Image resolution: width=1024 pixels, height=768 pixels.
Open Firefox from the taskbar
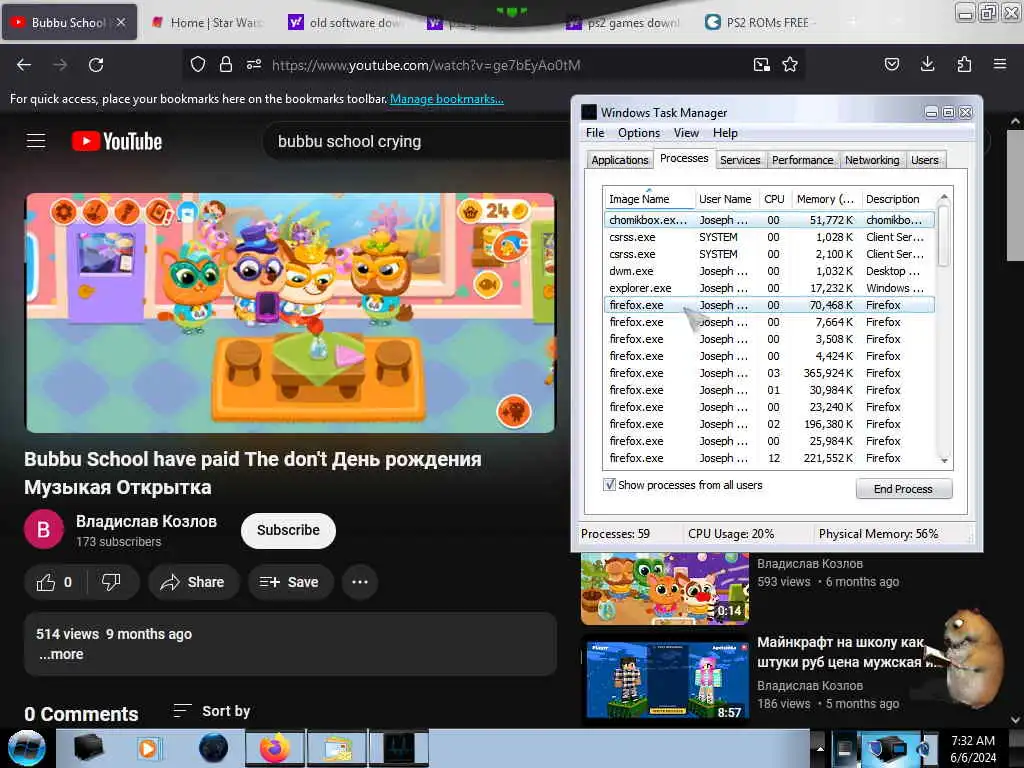click(x=275, y=748)
